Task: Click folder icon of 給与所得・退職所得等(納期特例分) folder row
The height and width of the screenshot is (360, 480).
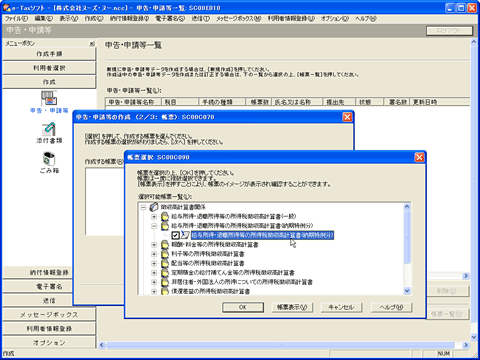Action: pos(165,226)
